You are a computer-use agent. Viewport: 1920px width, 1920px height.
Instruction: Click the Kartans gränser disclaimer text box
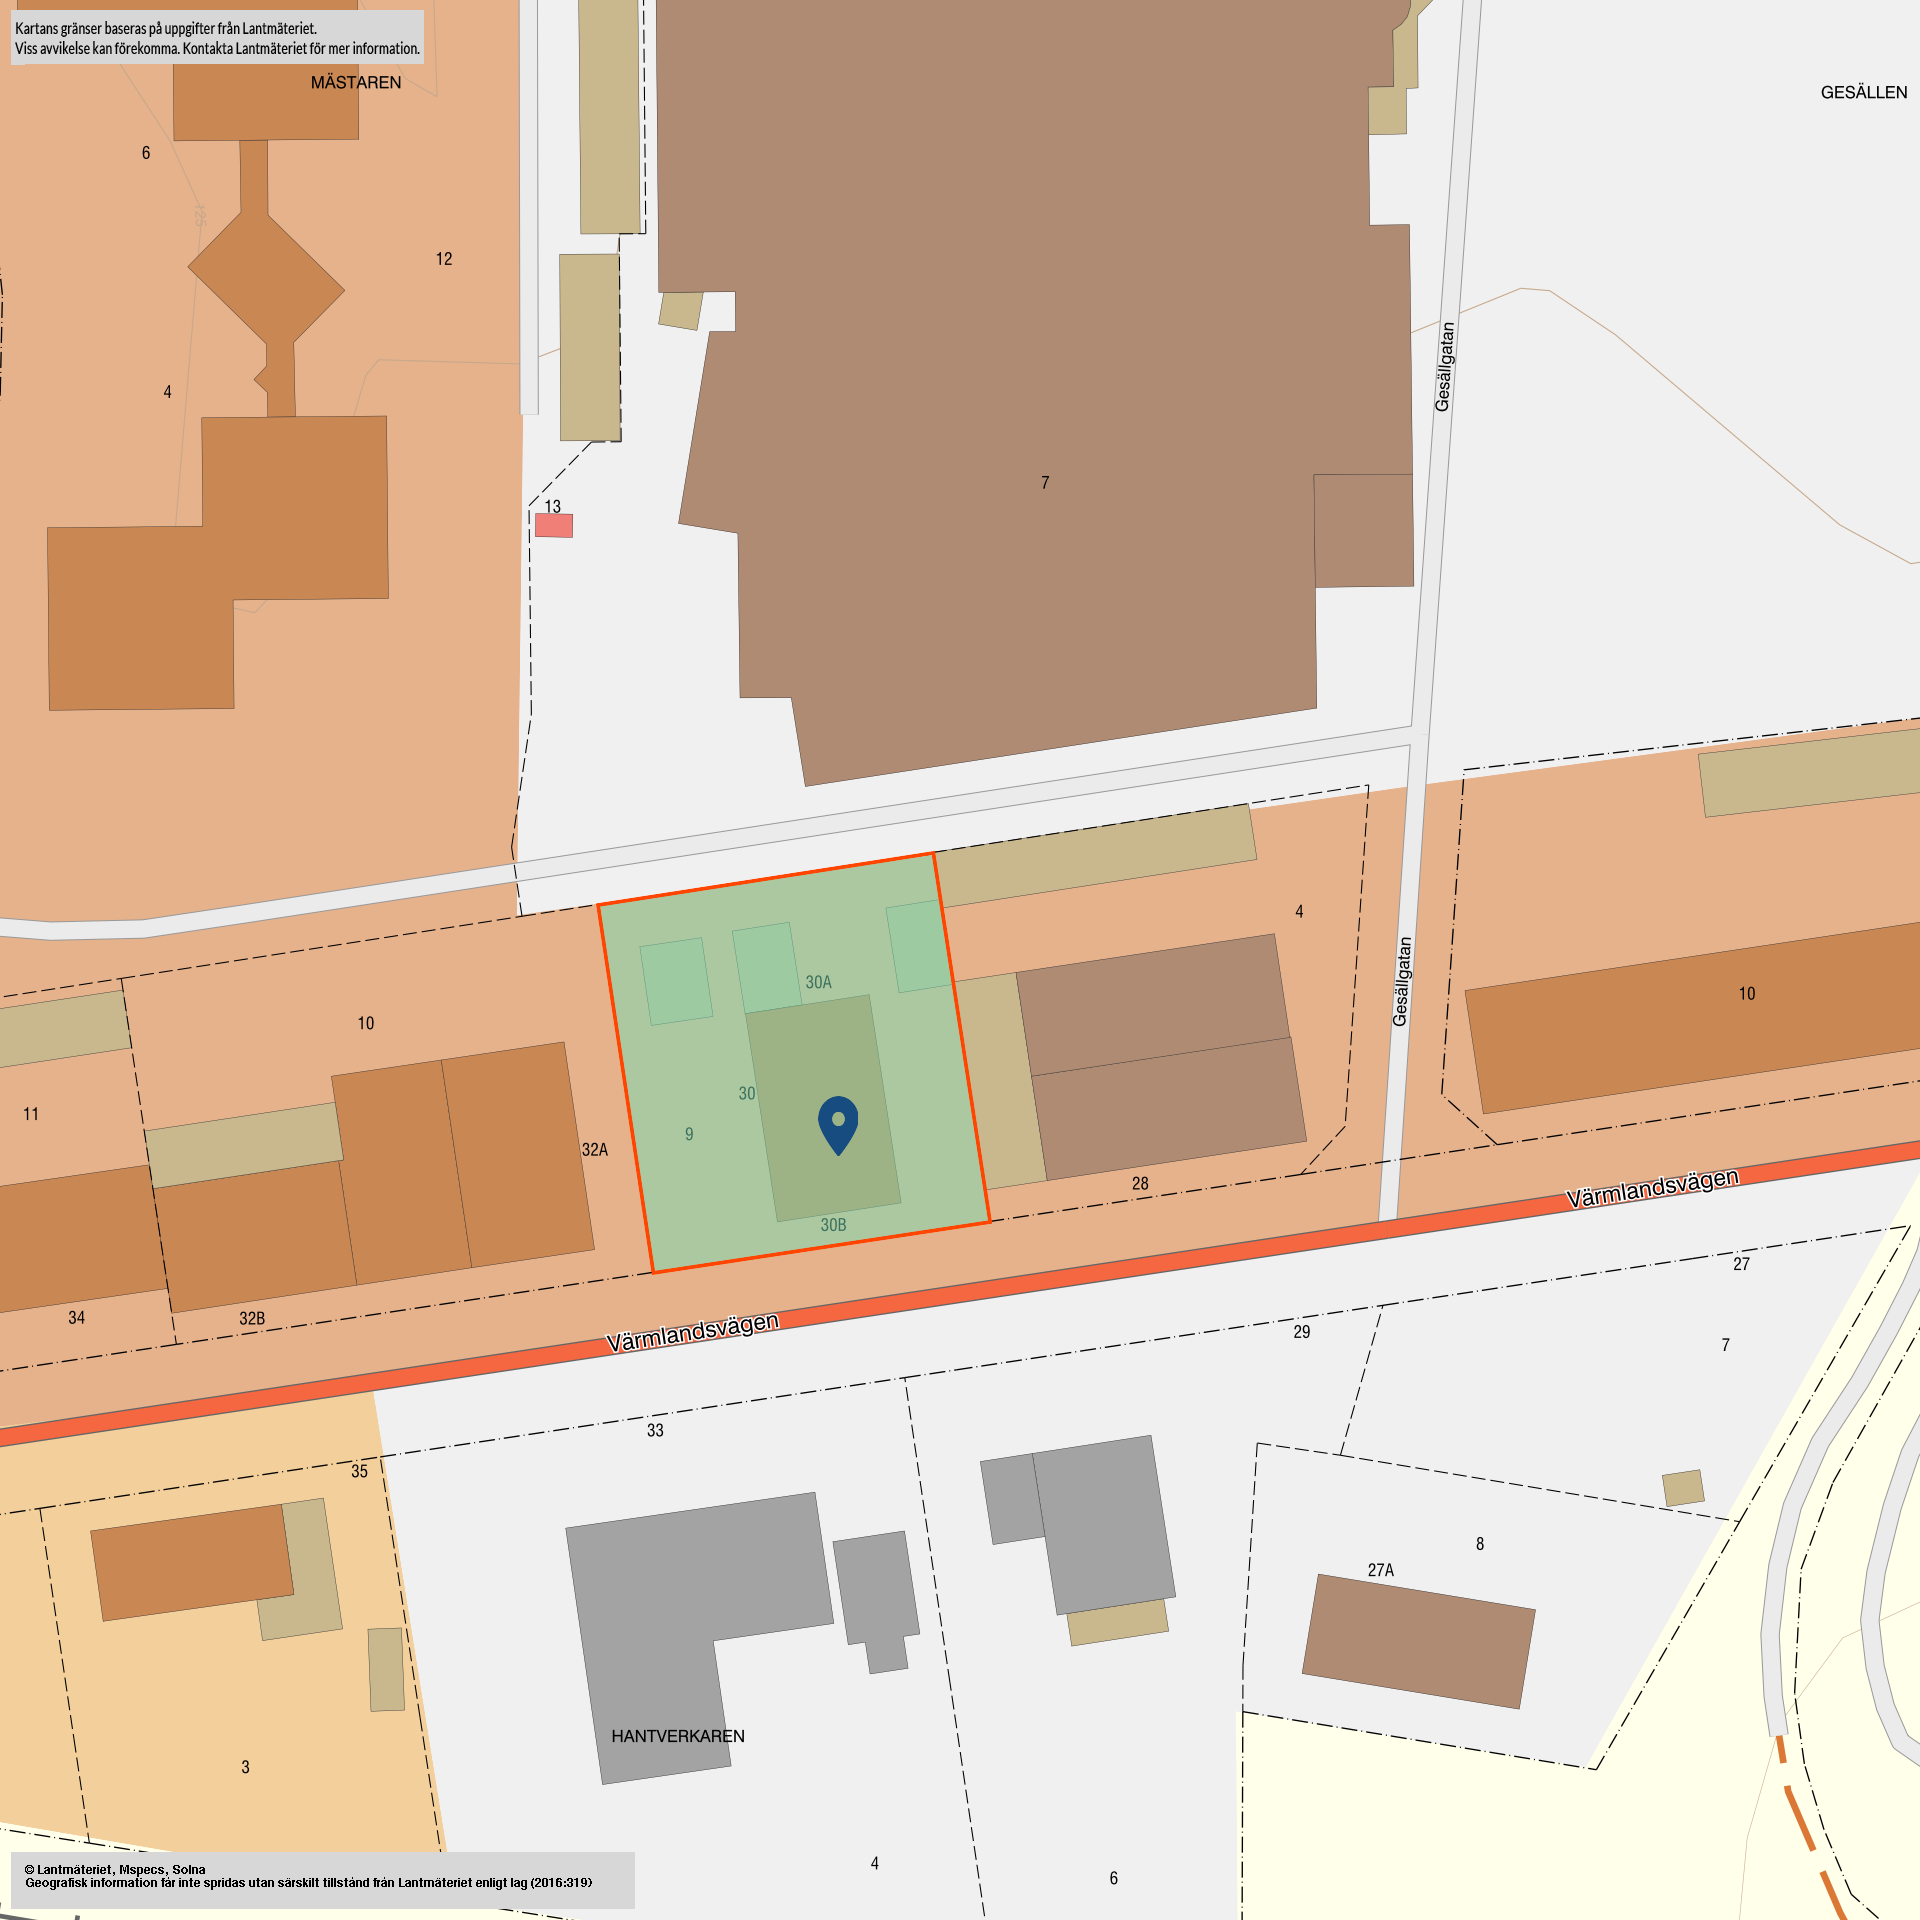(217, 38)
